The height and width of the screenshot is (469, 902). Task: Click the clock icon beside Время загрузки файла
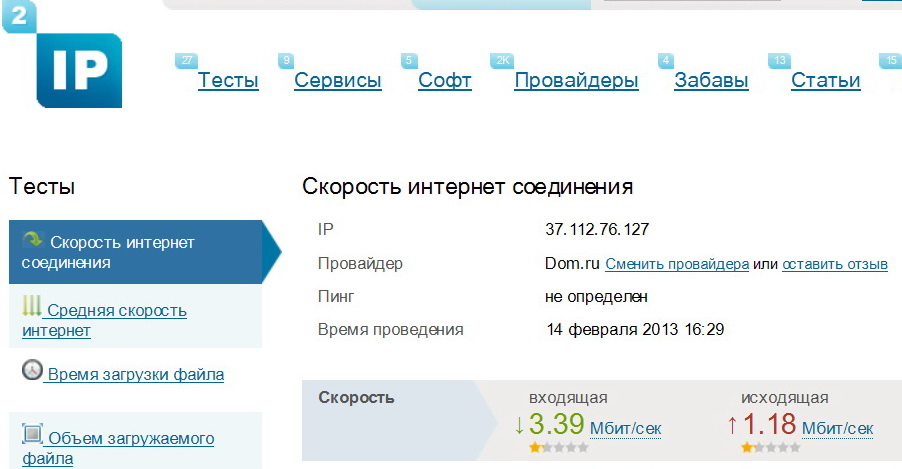[32, 370]
